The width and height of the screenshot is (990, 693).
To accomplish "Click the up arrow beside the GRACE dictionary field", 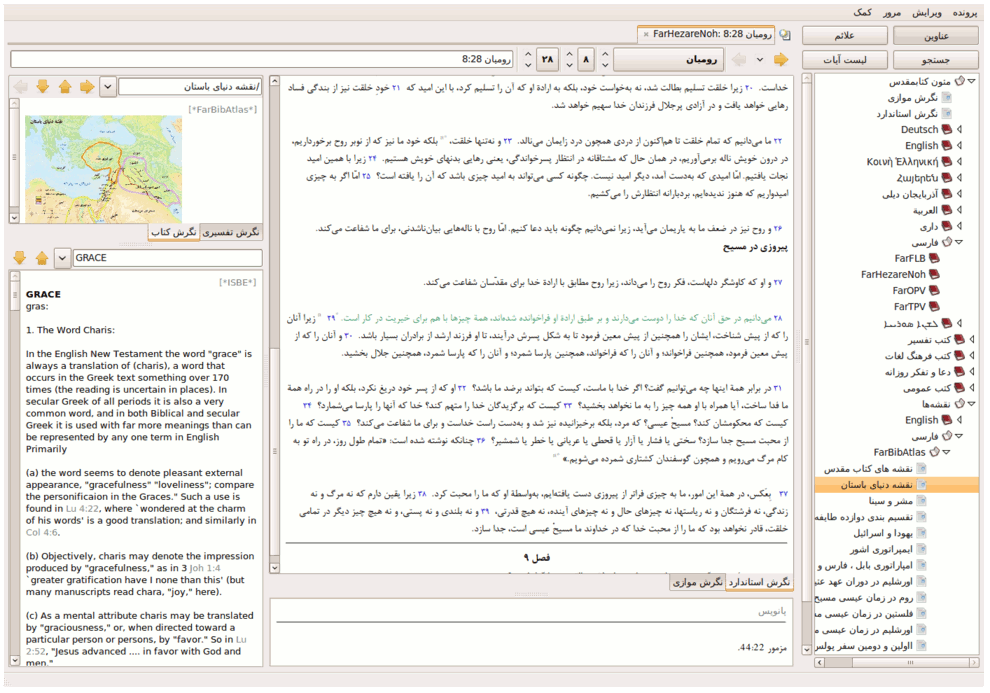I will click(x=42, y=258).
